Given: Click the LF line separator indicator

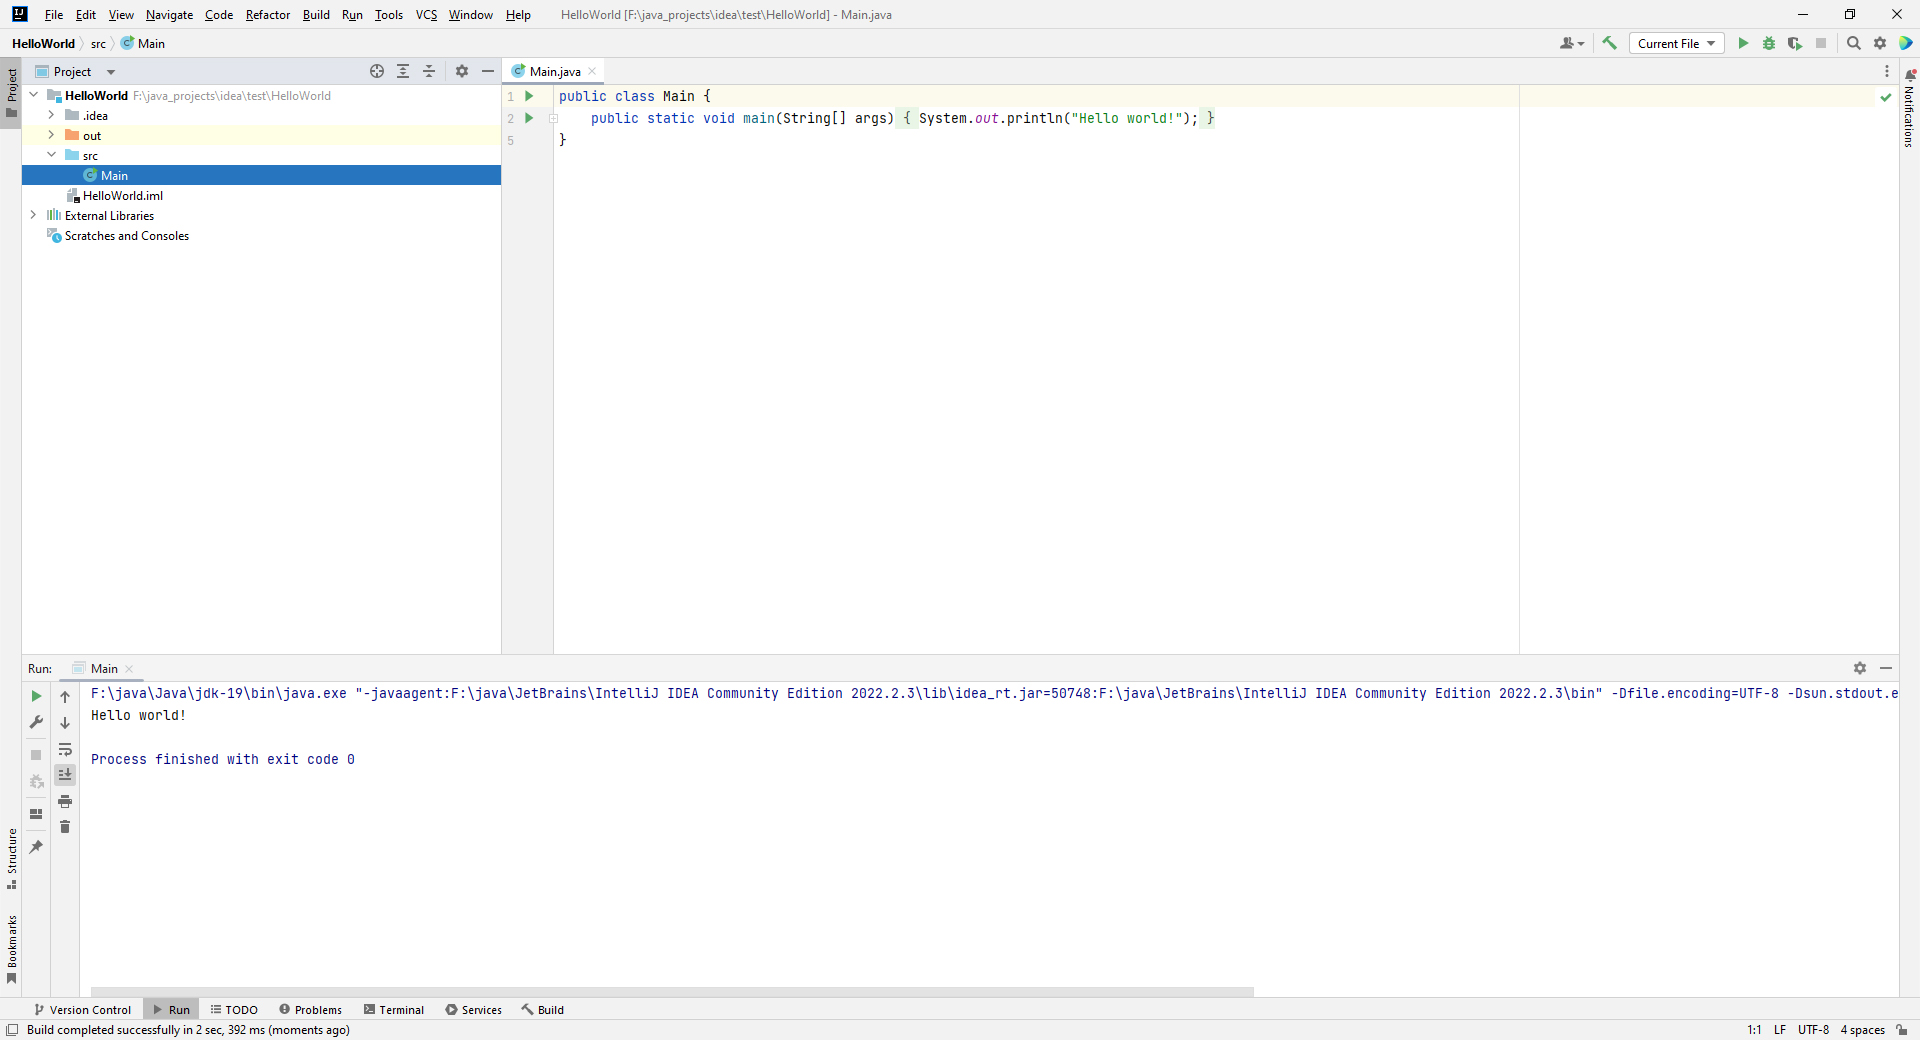Looking at the screenshot, I should click(x=1780, y=1030).
